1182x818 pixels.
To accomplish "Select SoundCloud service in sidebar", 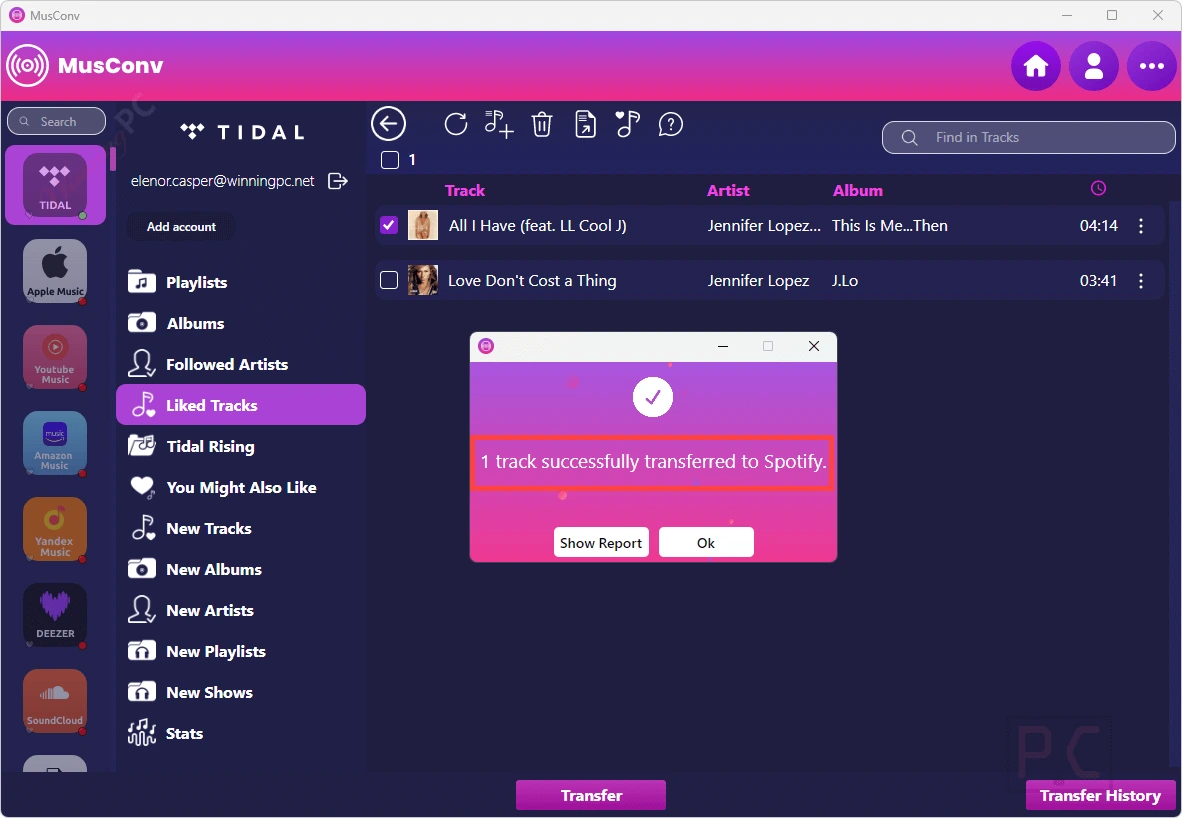I will click(55, 700).
